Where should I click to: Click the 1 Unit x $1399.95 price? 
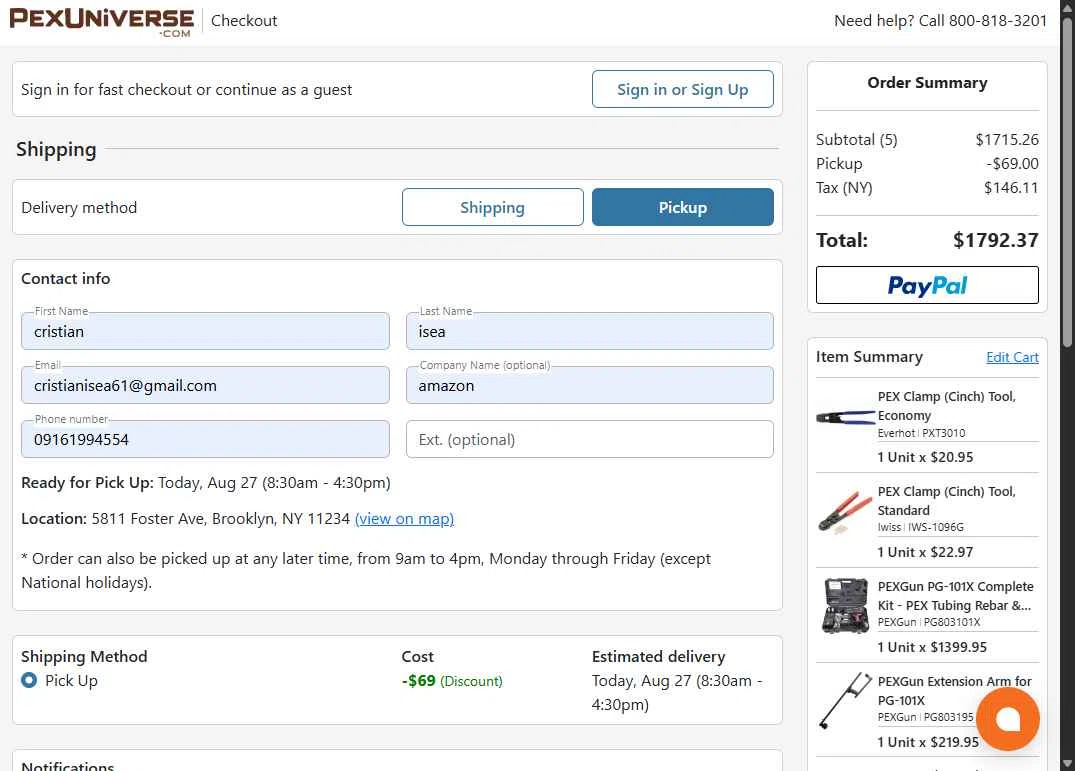coord(932,648)
